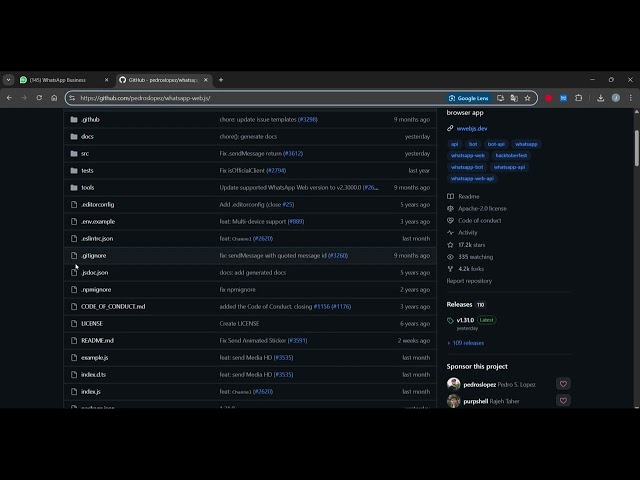Screen dimensions: 640x480
Task: Open v1.31.0 latest release
Action: 465,320
